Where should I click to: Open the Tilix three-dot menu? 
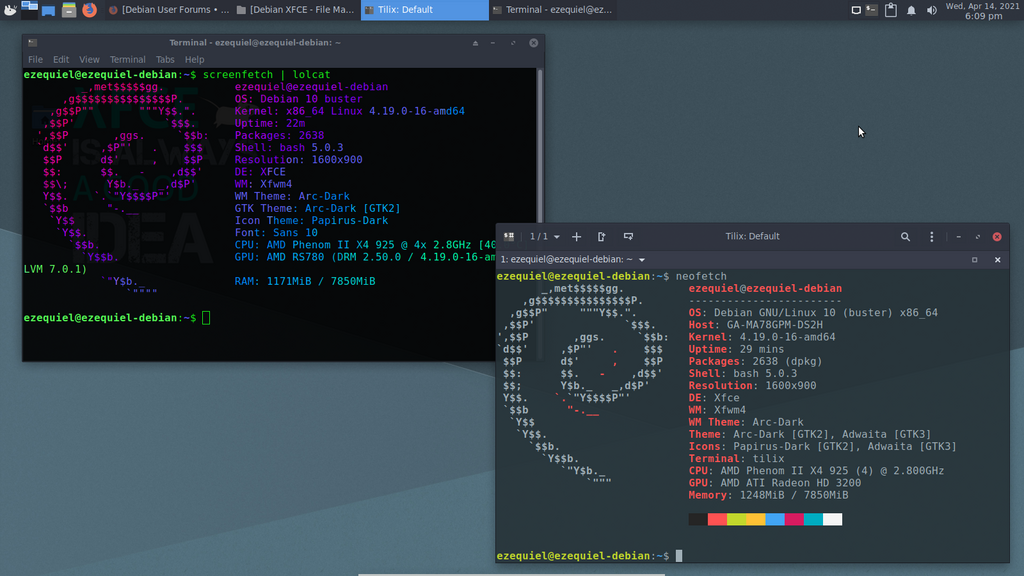(932, 237)
